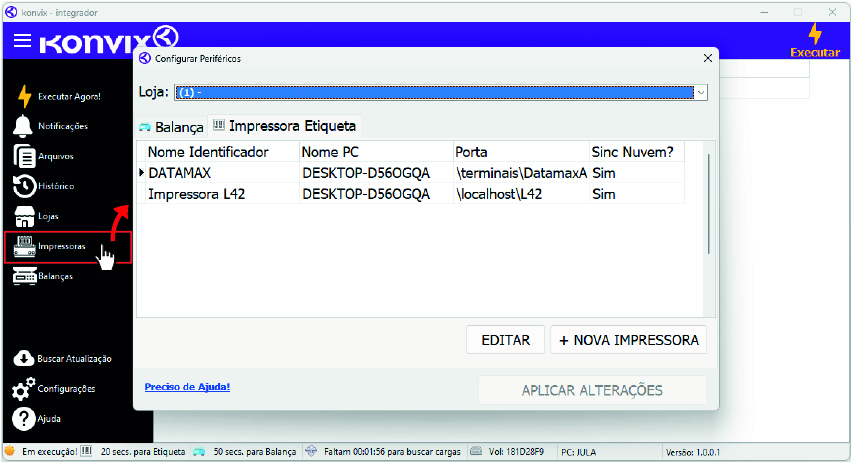Image resolution: width=852 pixels, height=464 pixels.
Task: Click the printer list vertical scrollbar
Action: pos(709,204)
